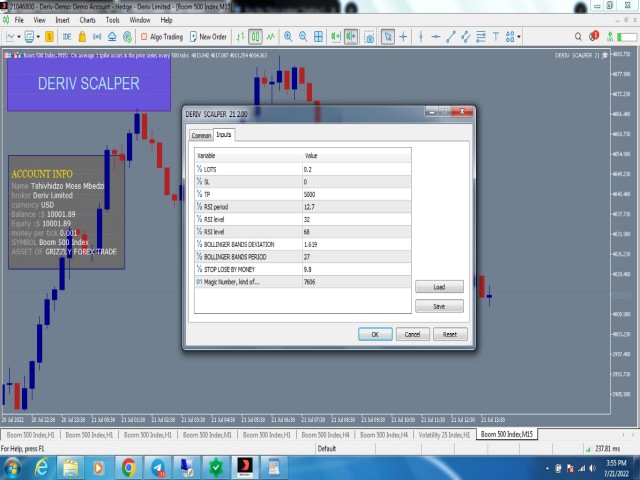Click the Load button

point(439,287)
